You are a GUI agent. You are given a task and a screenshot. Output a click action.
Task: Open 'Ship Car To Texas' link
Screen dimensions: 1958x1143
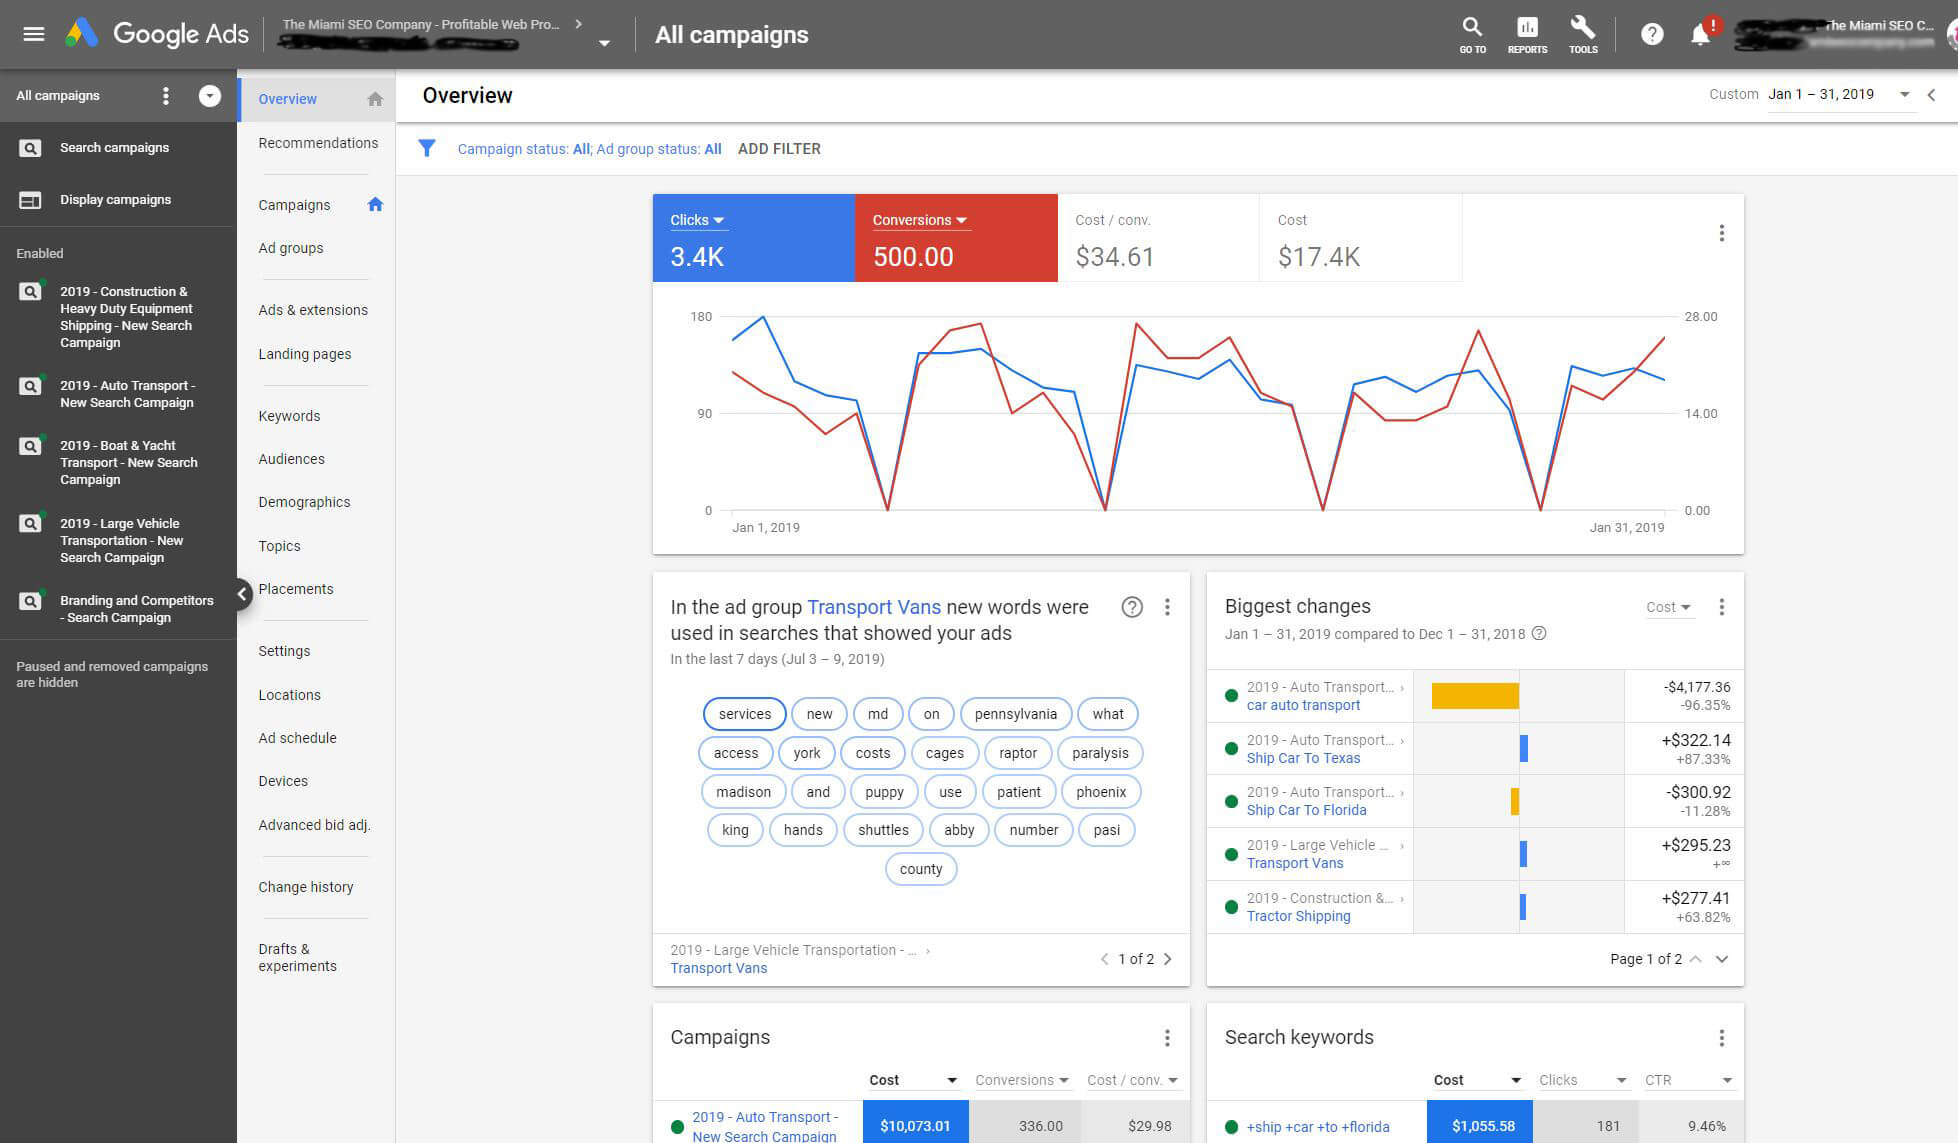click(x=1303, y=758)
